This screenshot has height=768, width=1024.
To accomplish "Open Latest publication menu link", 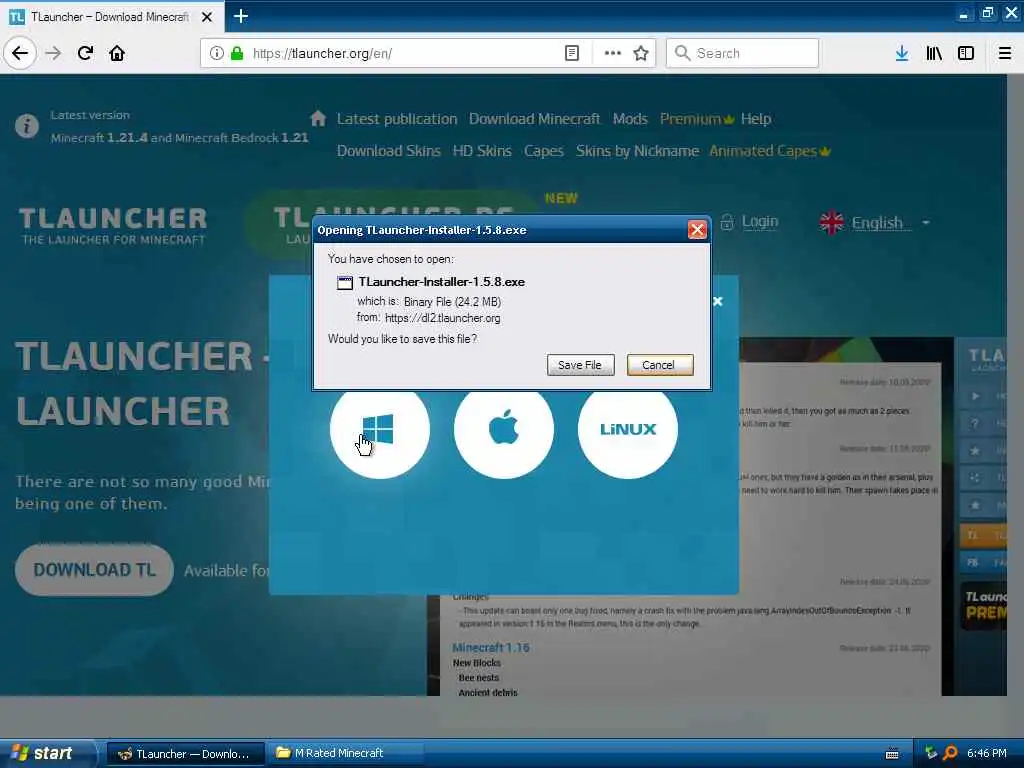I will [397, 119].
